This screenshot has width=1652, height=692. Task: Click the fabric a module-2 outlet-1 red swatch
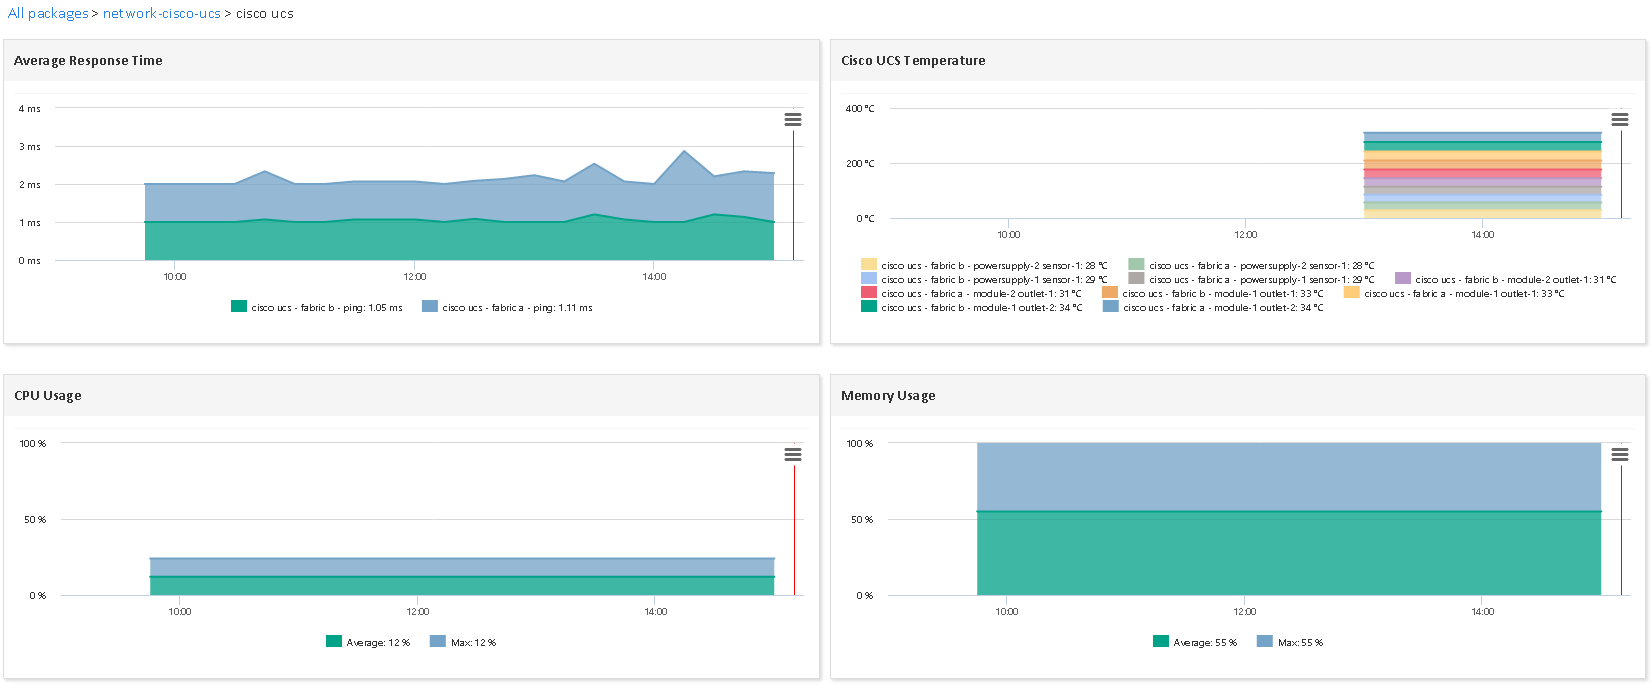coord(869,293)
